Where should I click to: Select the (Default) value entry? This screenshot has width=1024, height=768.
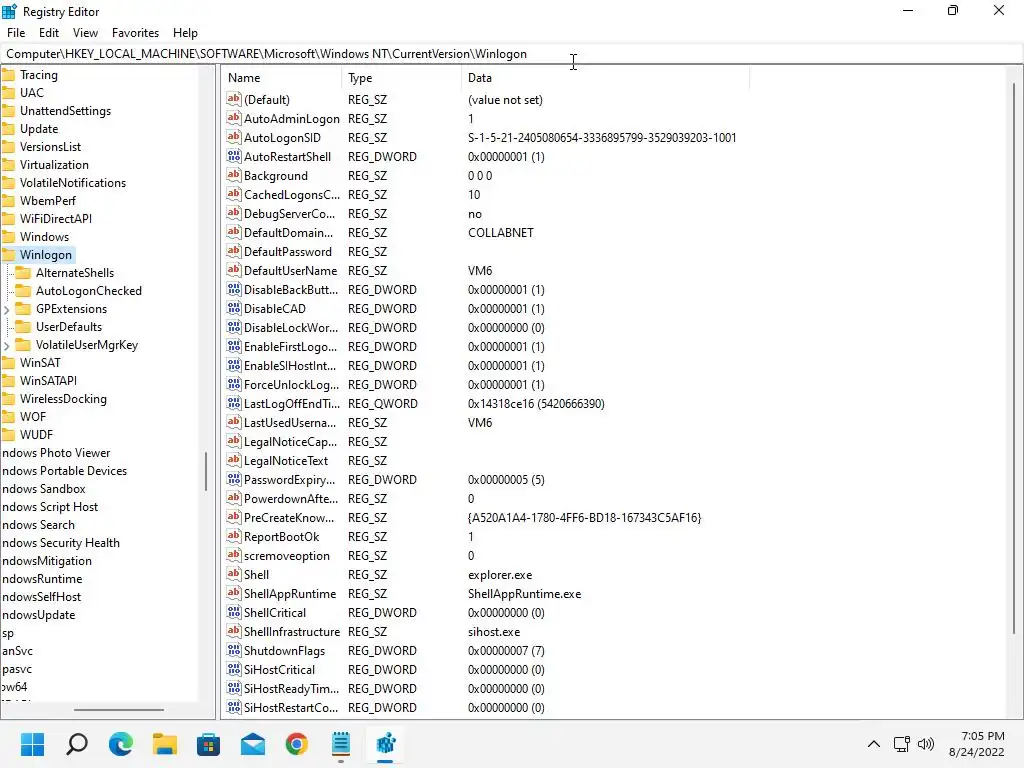[266, 99]
